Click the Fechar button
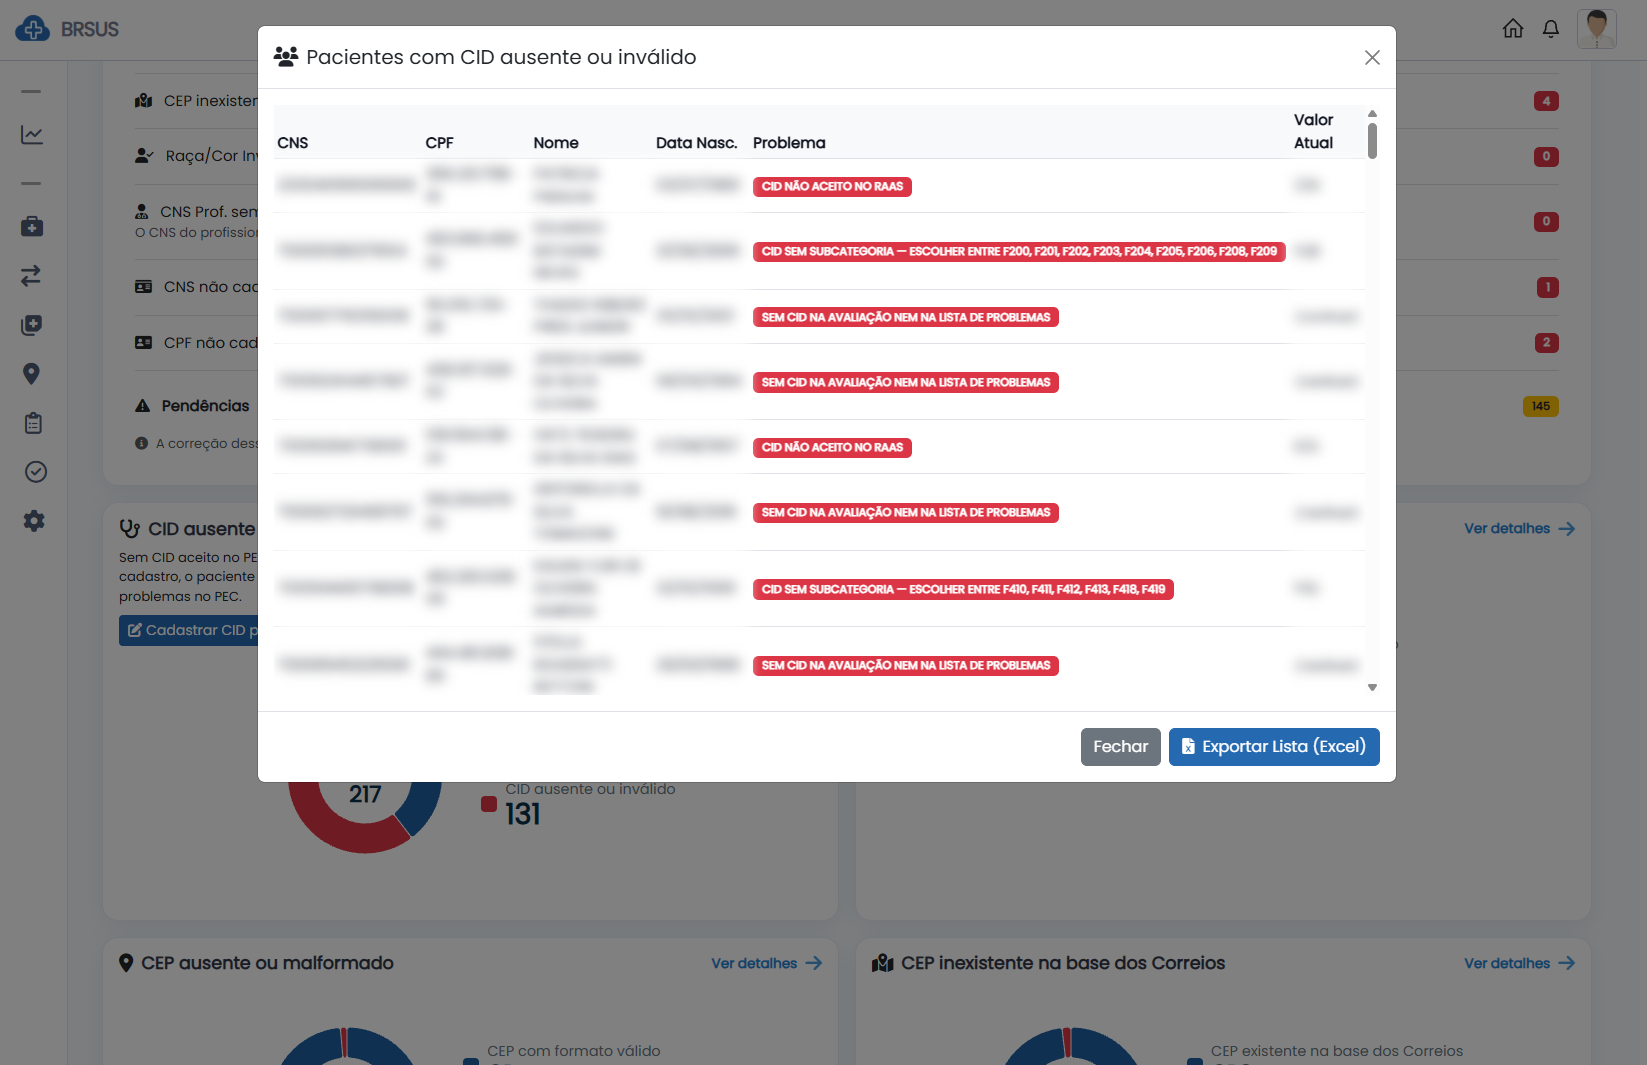Screen dimensions: 1647x1065 pos(1120,747)
